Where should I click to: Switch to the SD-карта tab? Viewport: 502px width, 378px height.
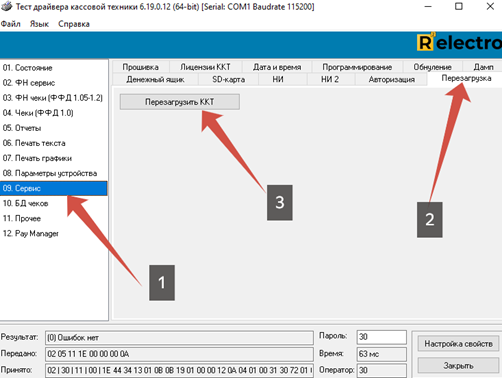[228, 79]
